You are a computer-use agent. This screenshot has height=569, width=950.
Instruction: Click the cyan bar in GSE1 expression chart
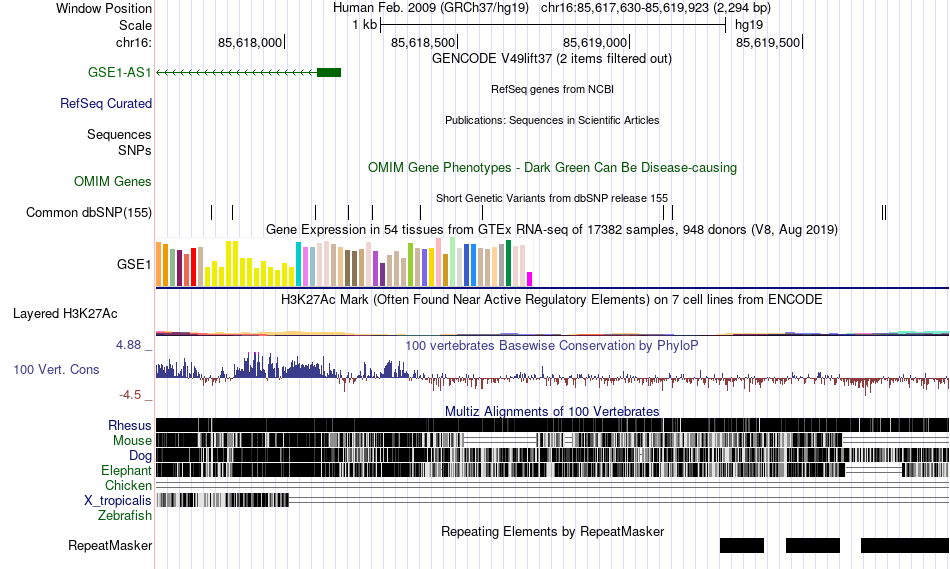pyautogui.click(x=298, y=264)
